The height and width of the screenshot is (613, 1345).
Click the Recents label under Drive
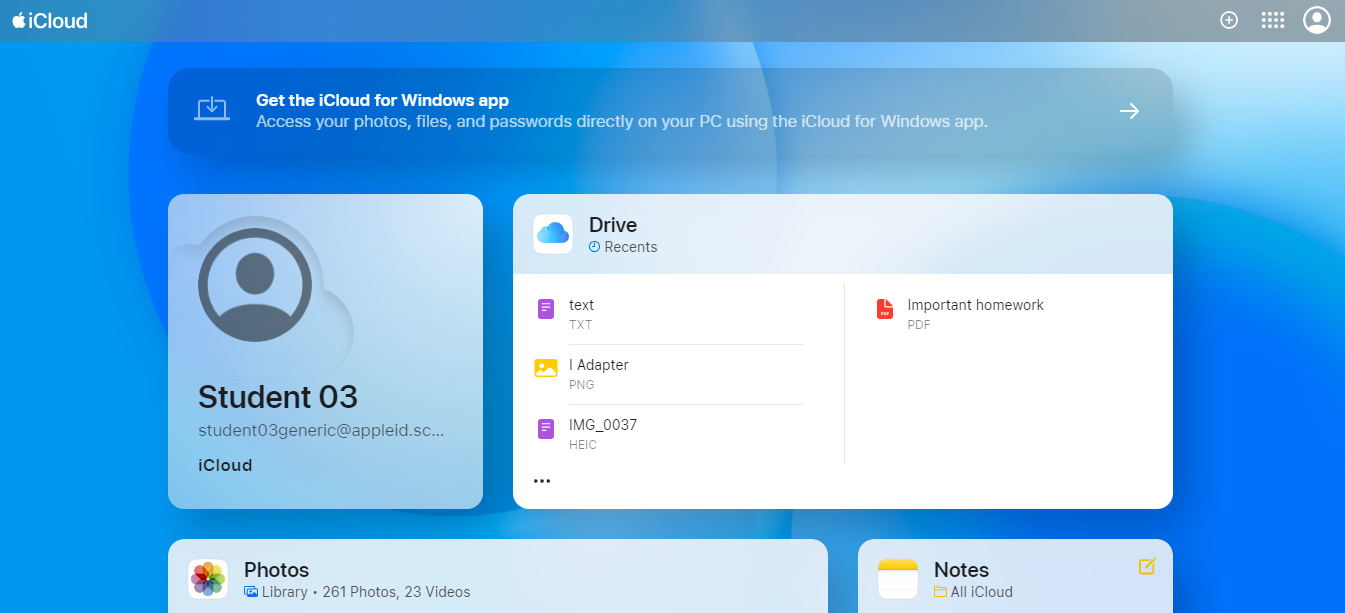pyautogui.click(x=631, y=247)
